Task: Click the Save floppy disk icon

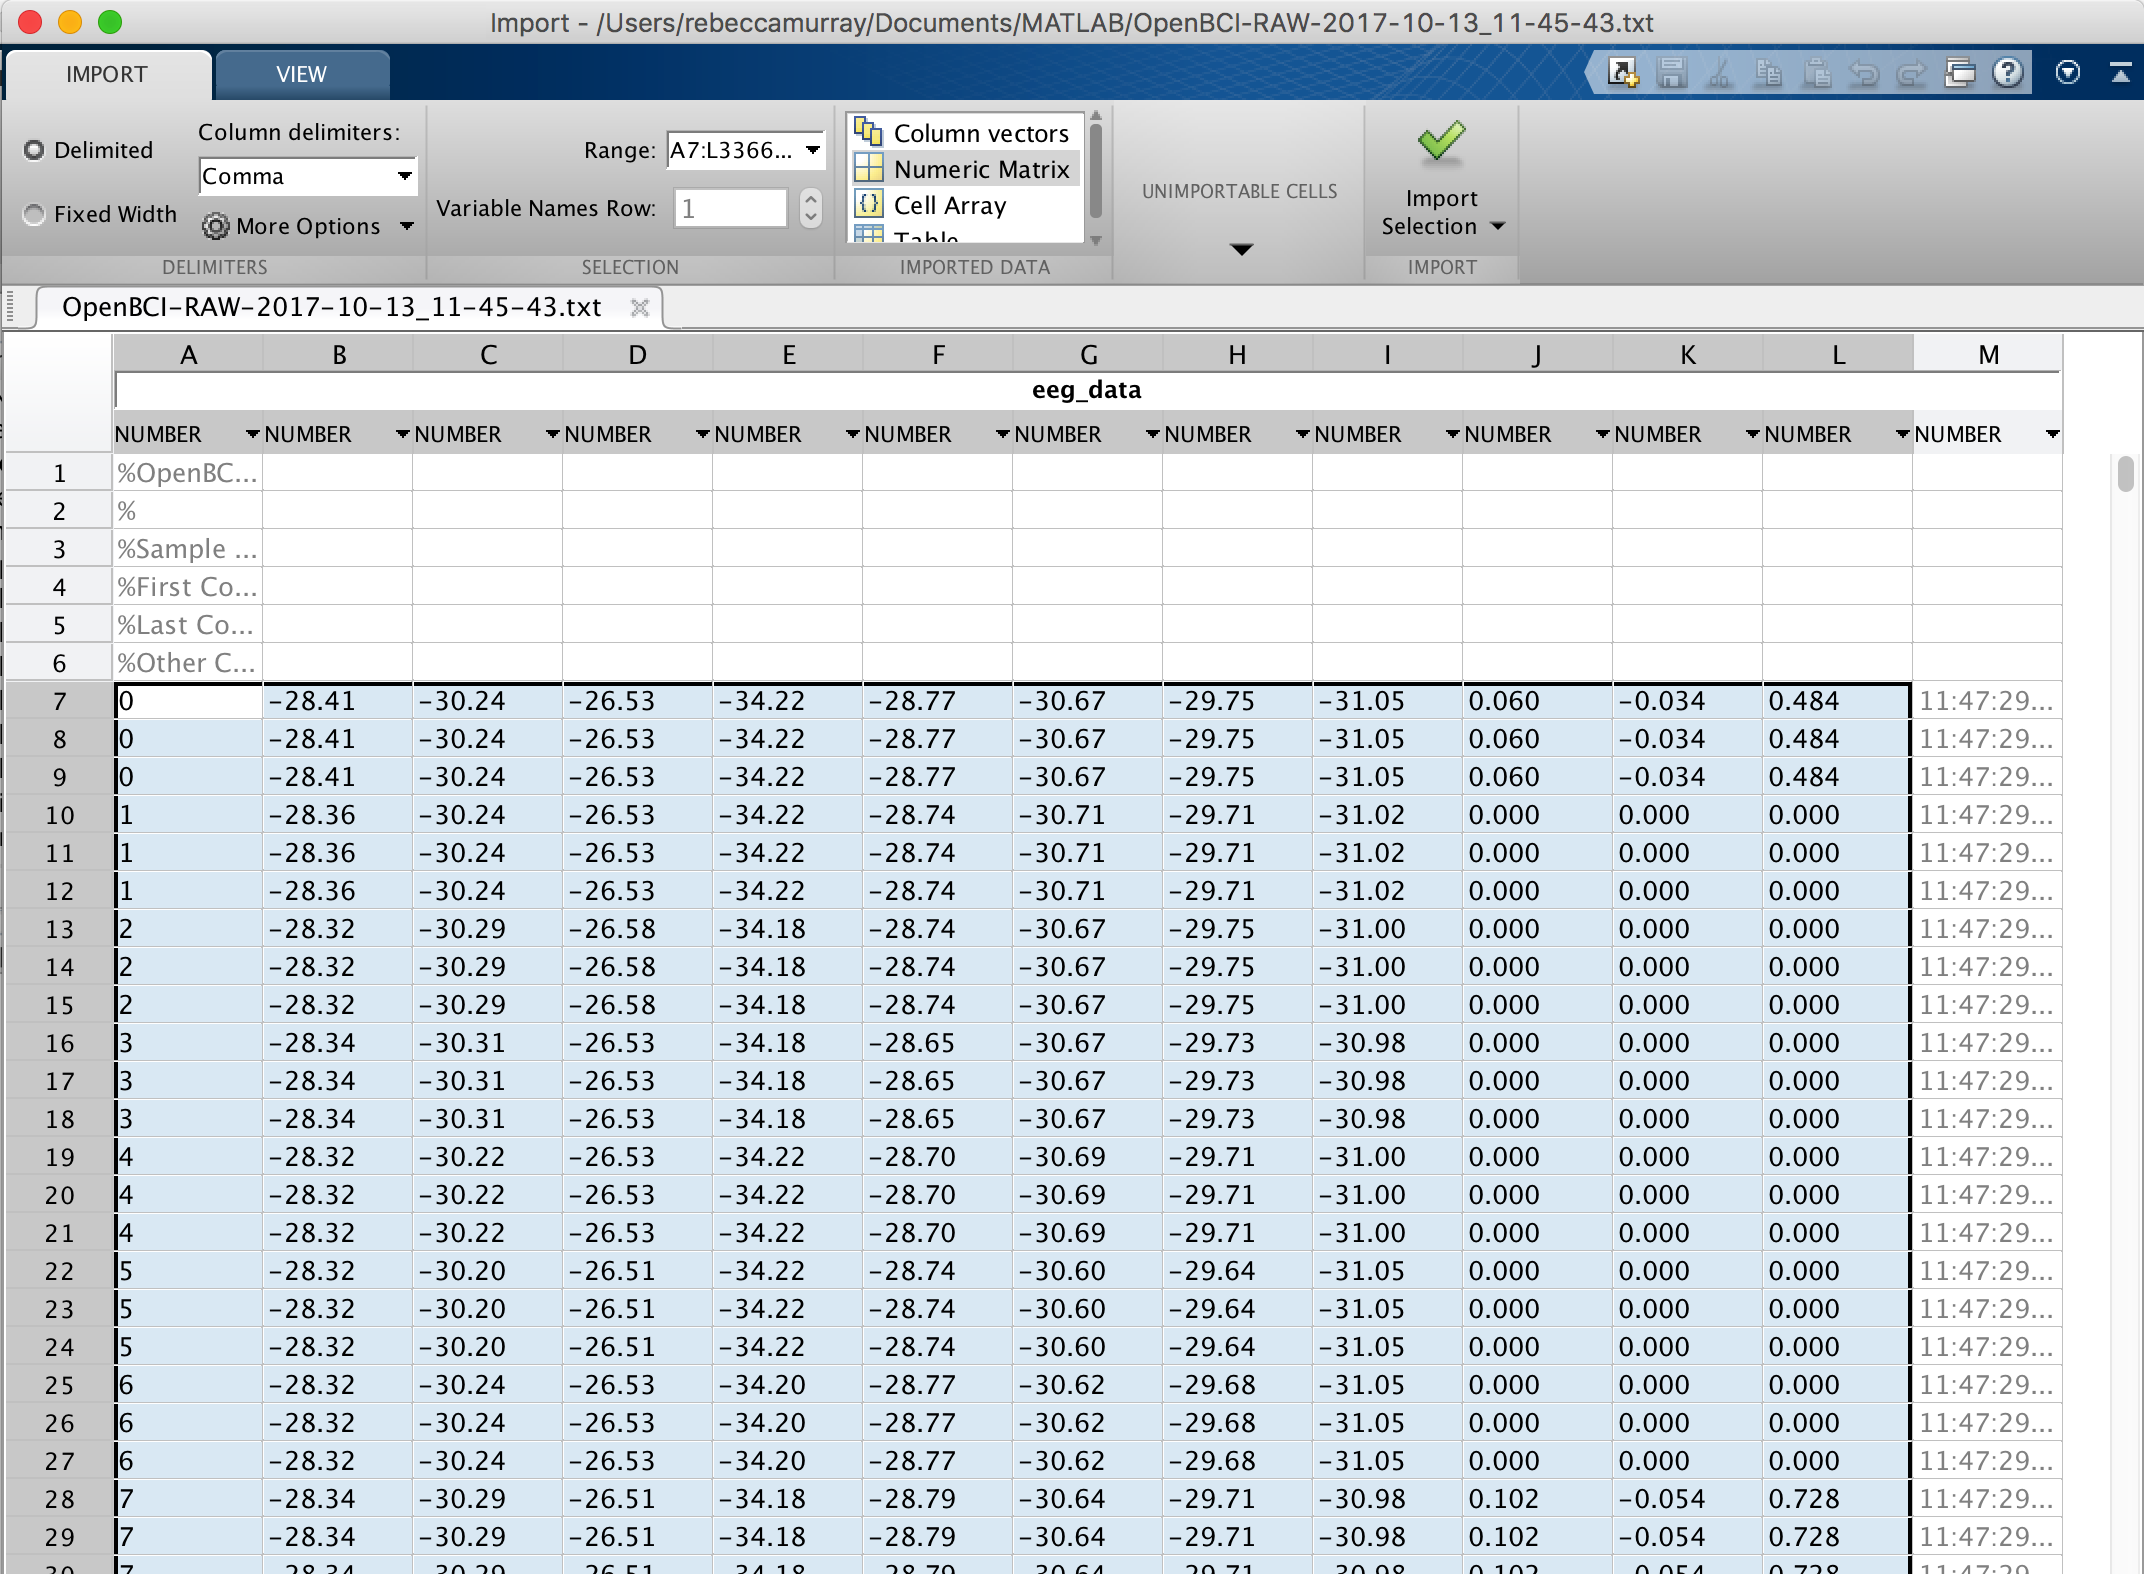Action: pyautogui.click(x=1671, y=73)
